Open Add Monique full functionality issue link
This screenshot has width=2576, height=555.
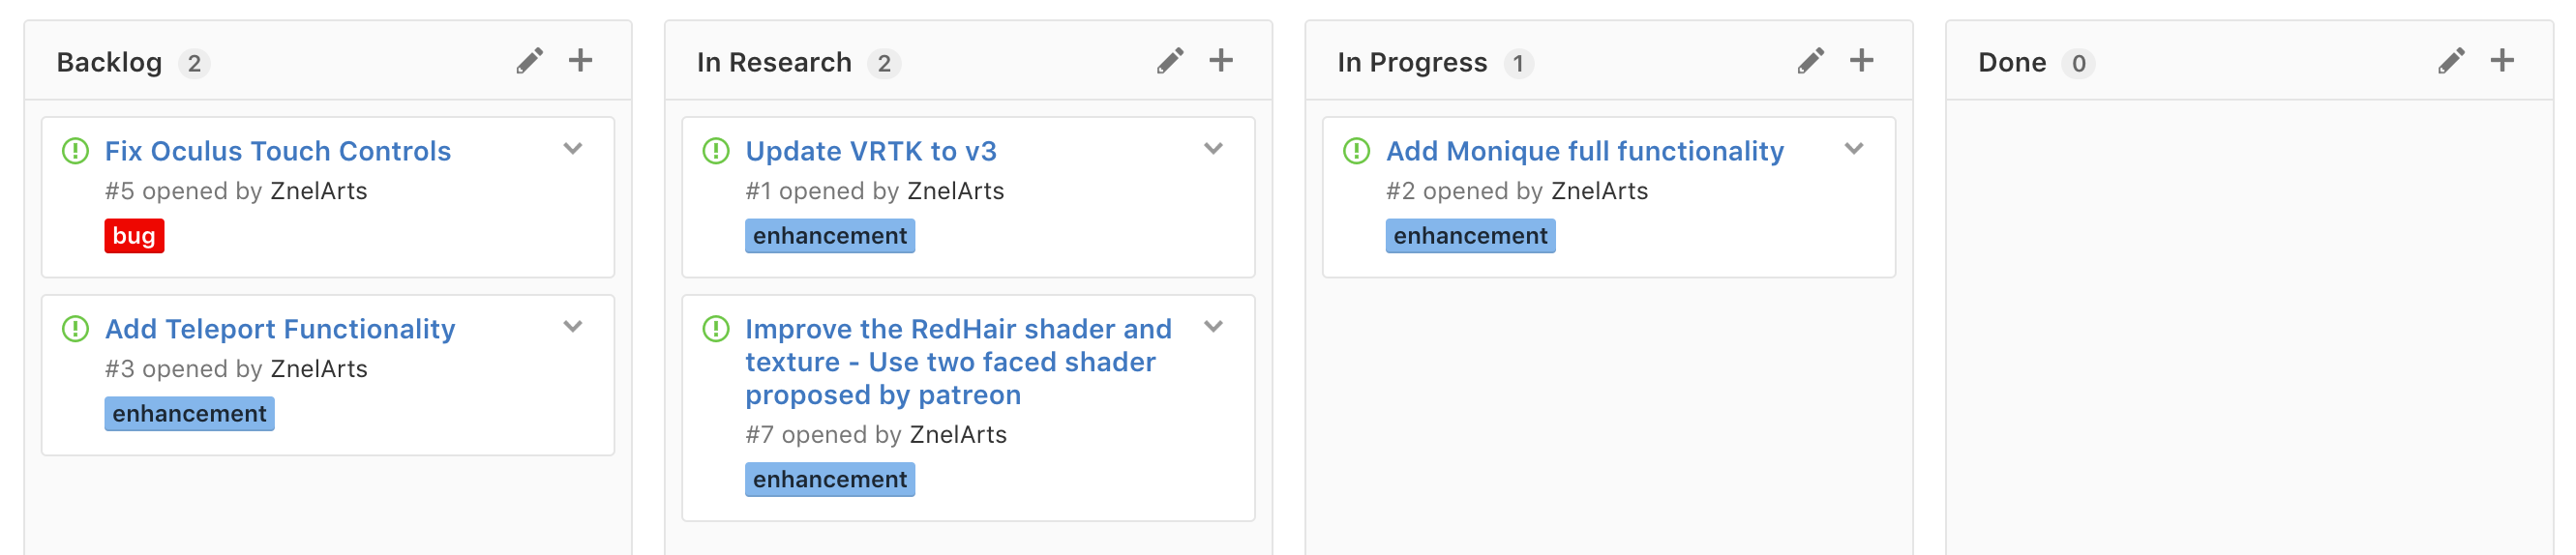click(1585, 151)
